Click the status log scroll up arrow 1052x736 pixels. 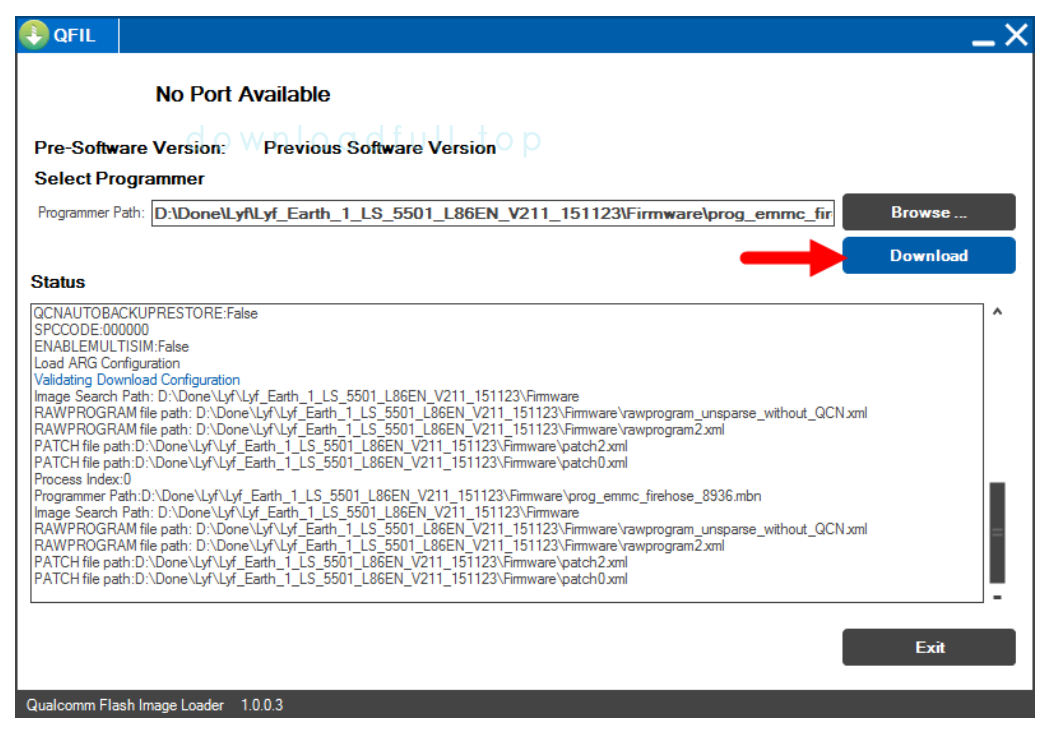[998, 311]
